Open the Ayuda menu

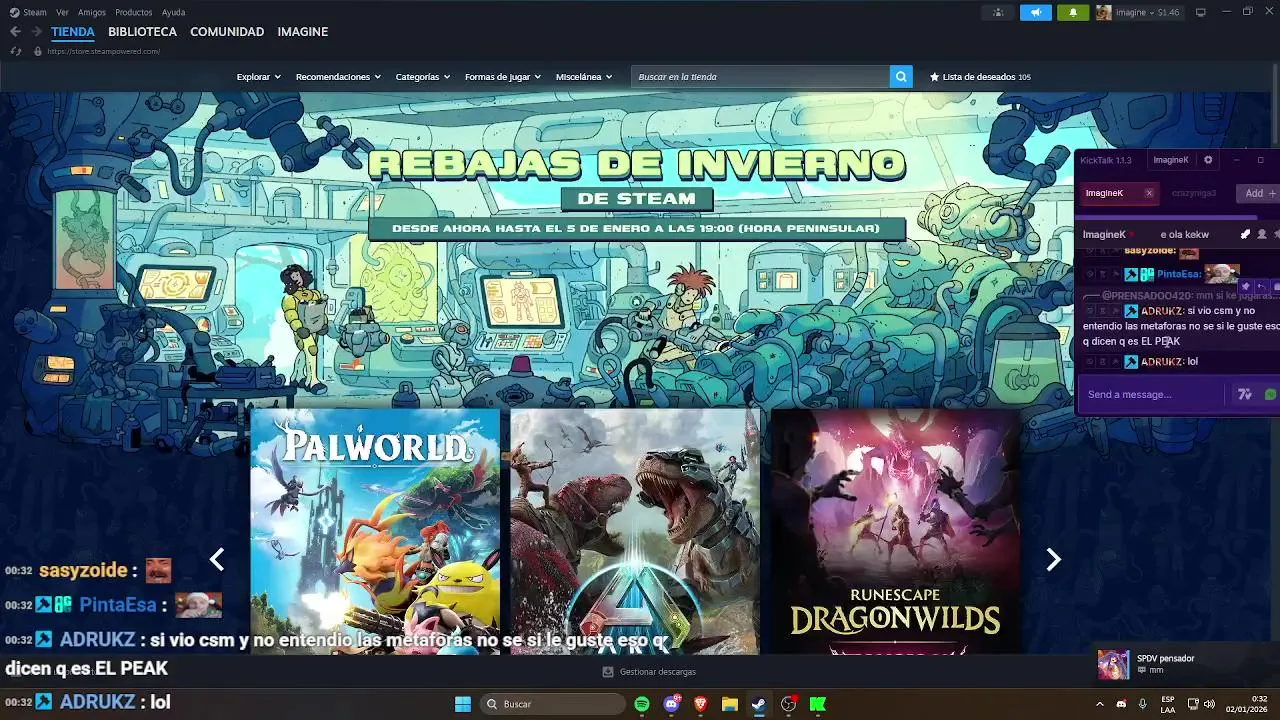click(173, 12)
